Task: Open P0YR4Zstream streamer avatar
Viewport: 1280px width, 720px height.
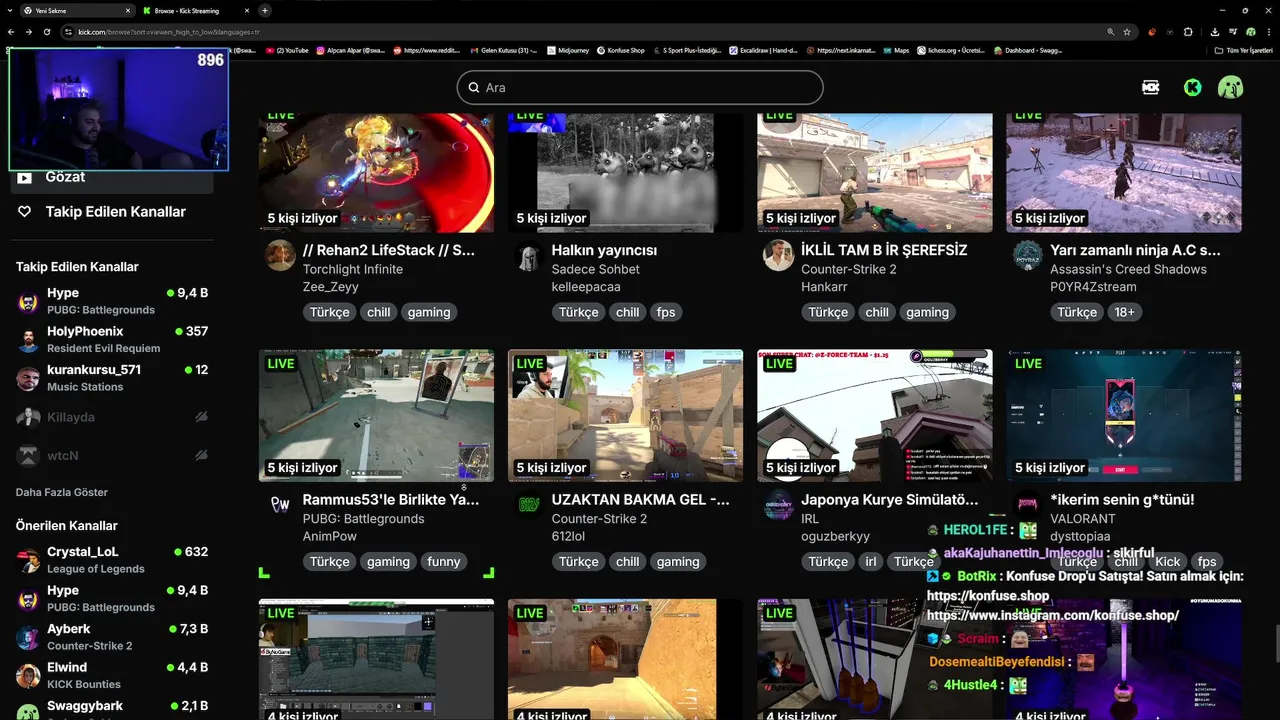Action: click(1027, 255)
